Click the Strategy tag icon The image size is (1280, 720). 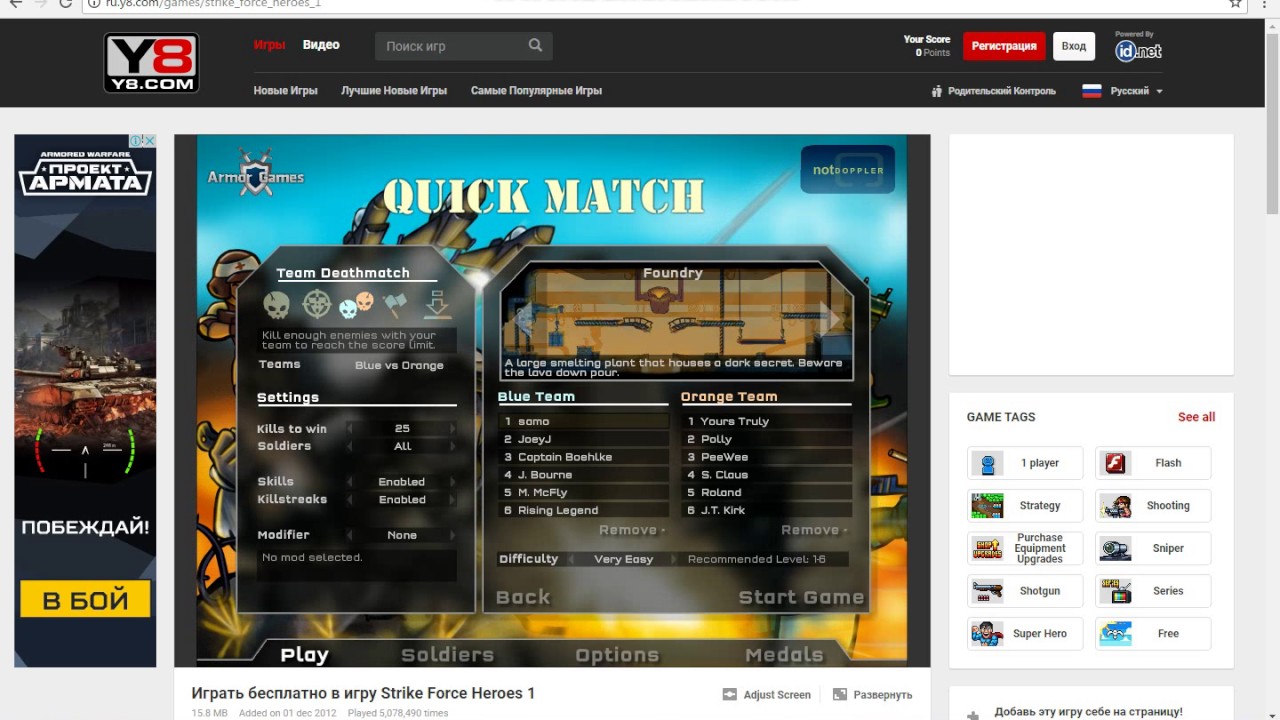coord(987,506)
